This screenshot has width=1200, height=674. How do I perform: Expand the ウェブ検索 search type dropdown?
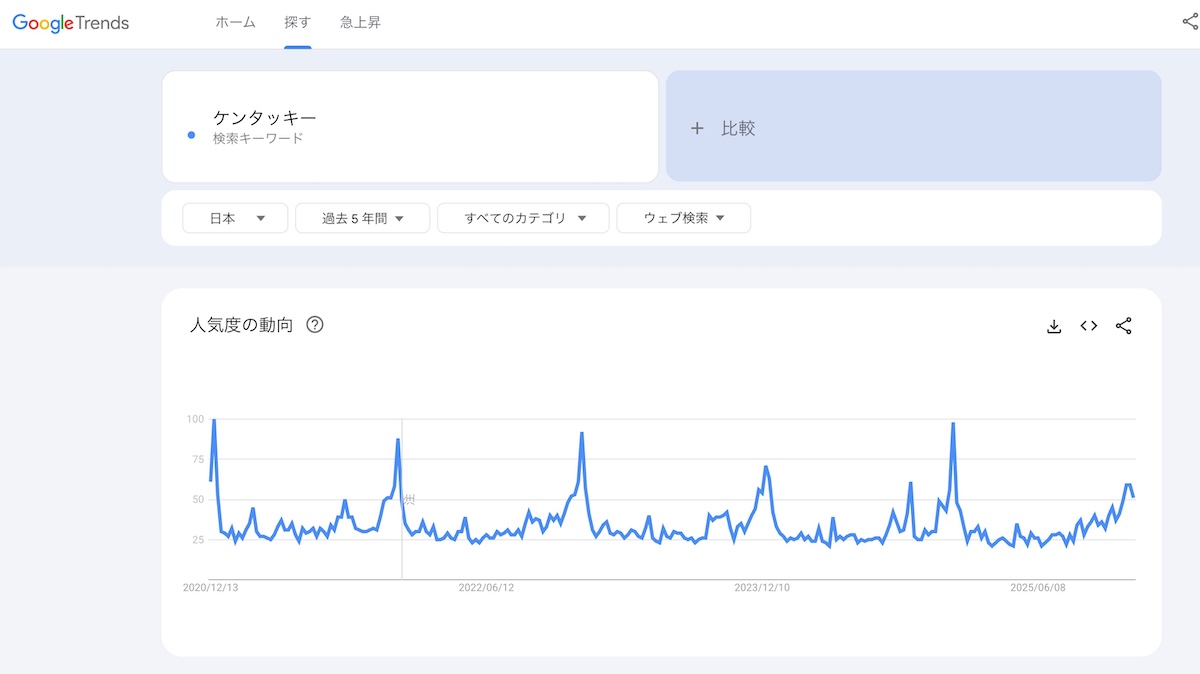click(684, 218)
